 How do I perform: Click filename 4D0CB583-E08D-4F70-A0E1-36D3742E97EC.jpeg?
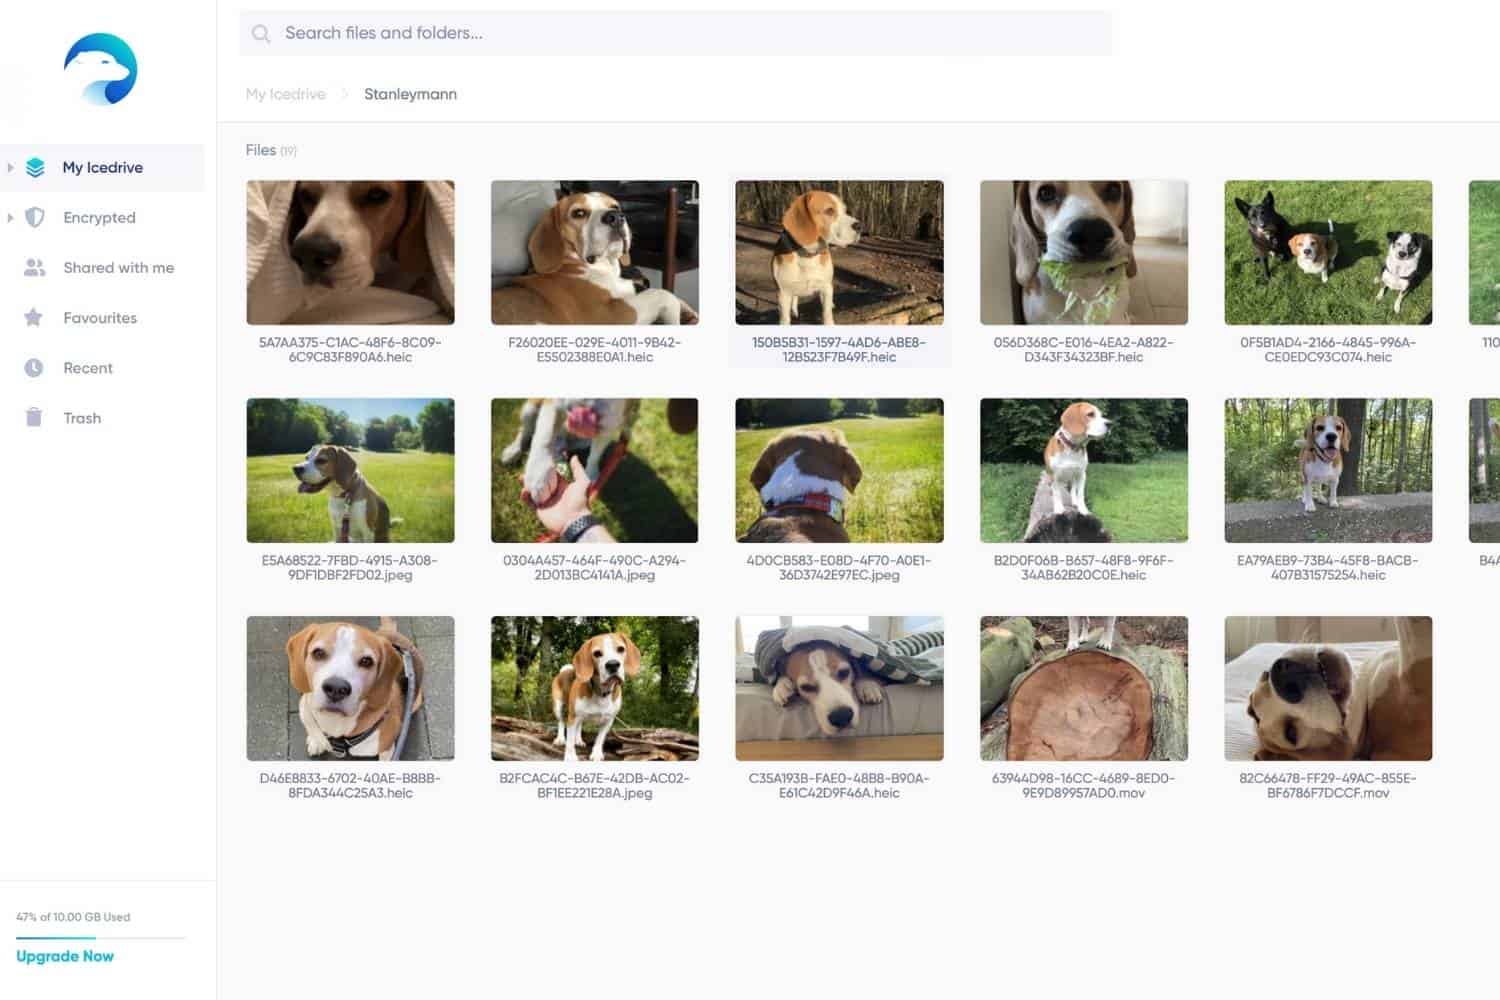click(839, 568)
